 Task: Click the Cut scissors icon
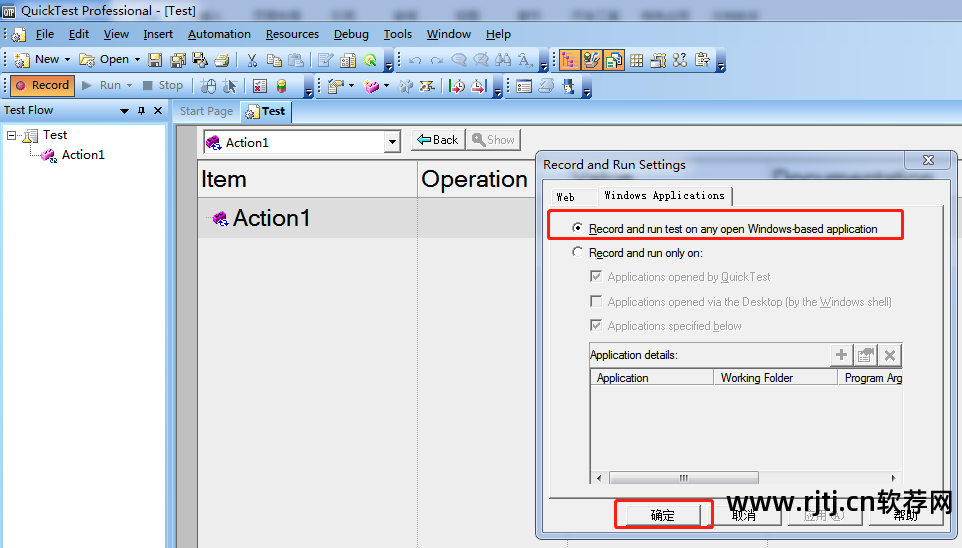[x=252, y=60]
